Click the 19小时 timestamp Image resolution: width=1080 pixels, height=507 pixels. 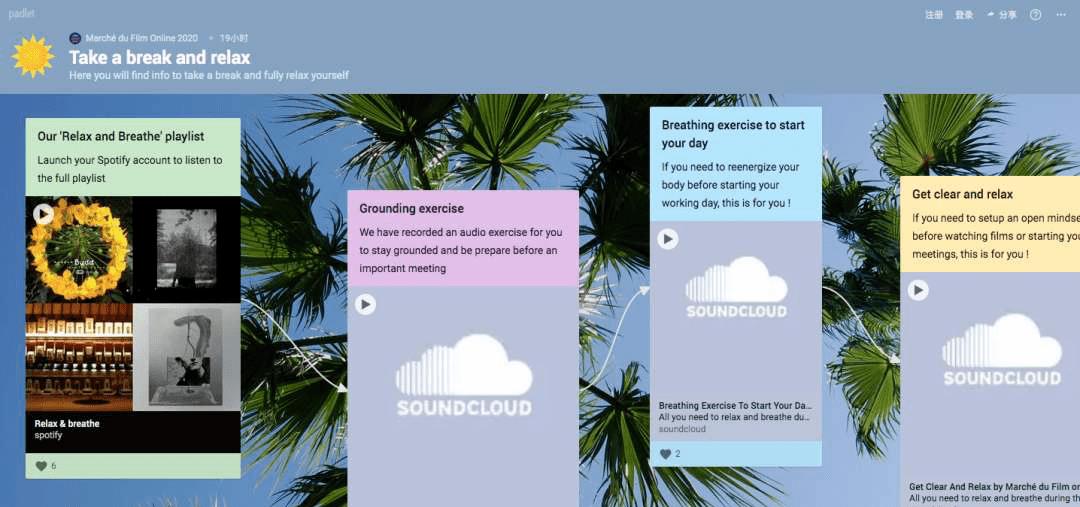[x=233, y=39]
